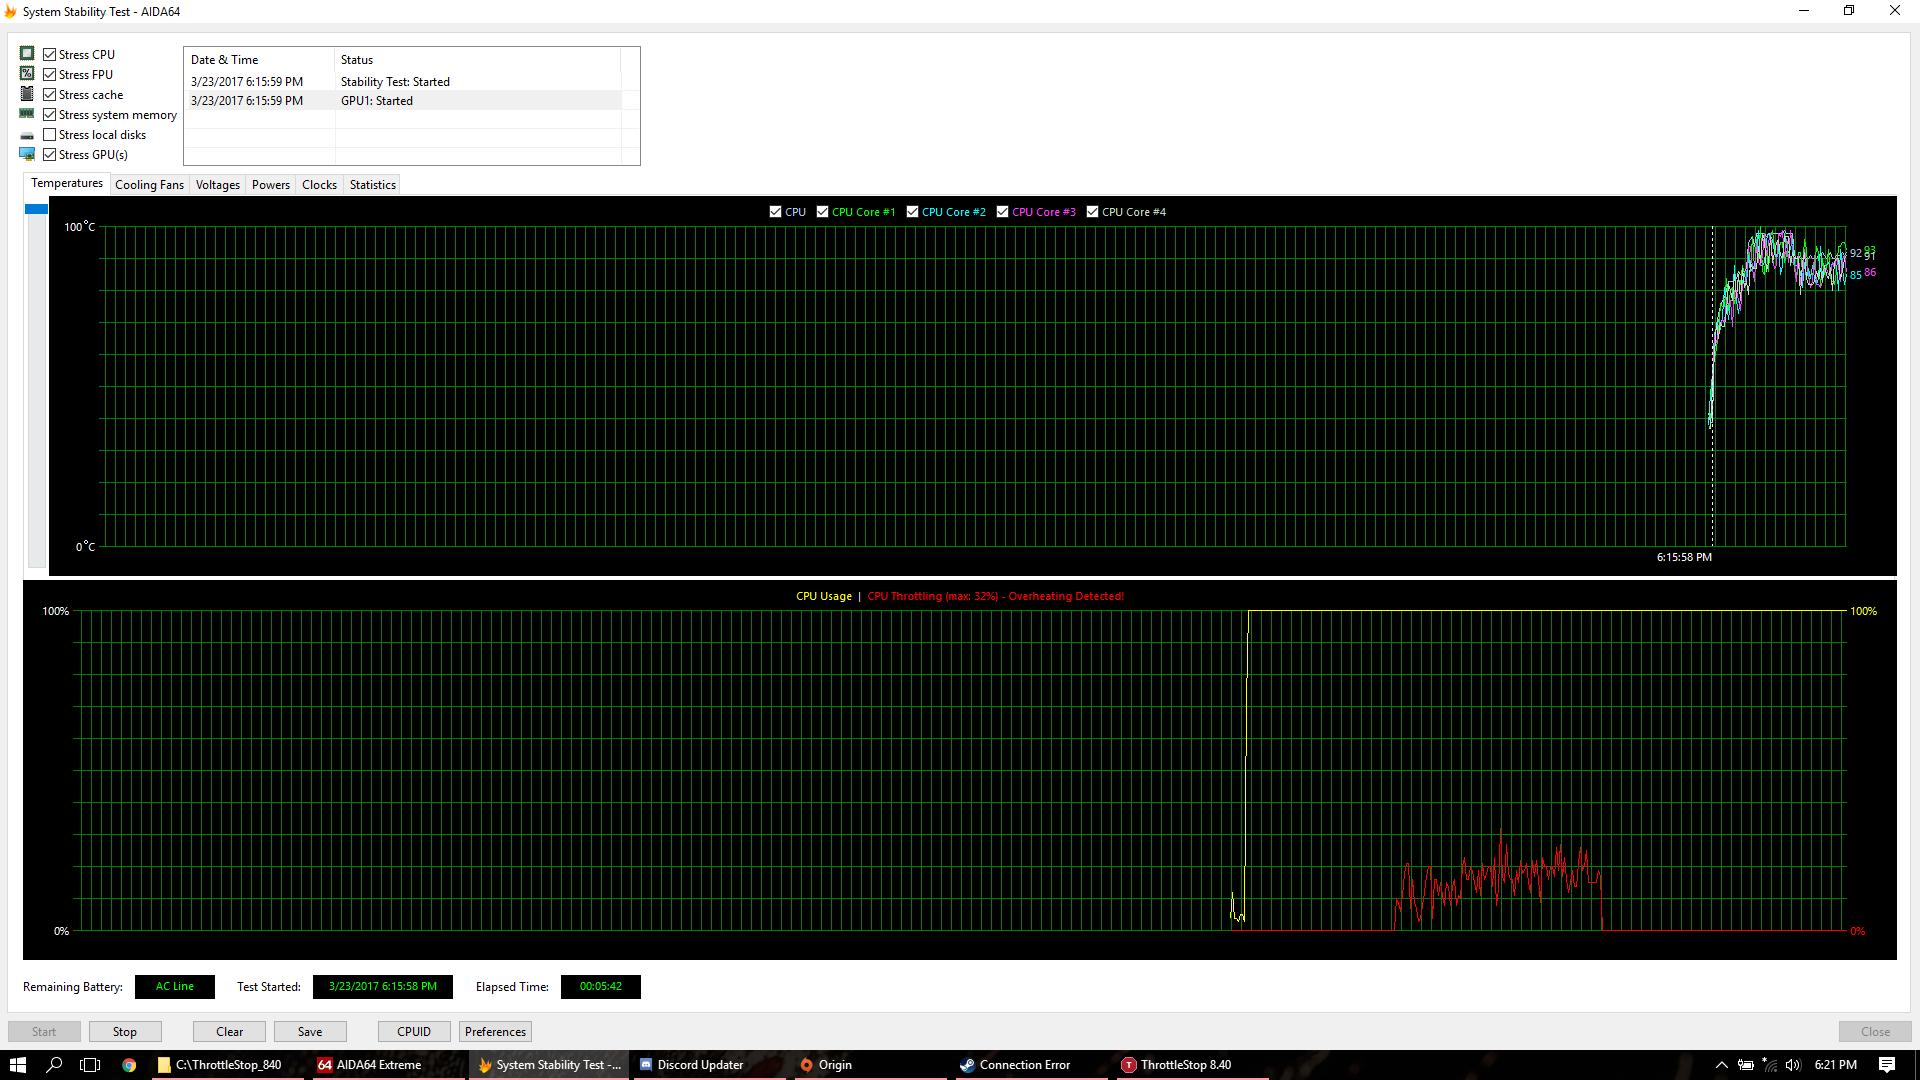The width and height of the screenshot is (1920, 1080).
Task: Click the Date & Time column header
Action: pyautogui.click(x=260, y=60)
